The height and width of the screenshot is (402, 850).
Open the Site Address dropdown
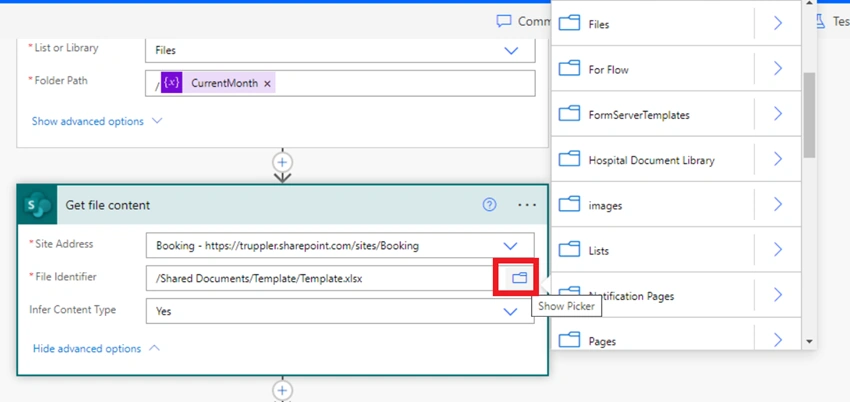pyautogui.click(x=510, y=246)
